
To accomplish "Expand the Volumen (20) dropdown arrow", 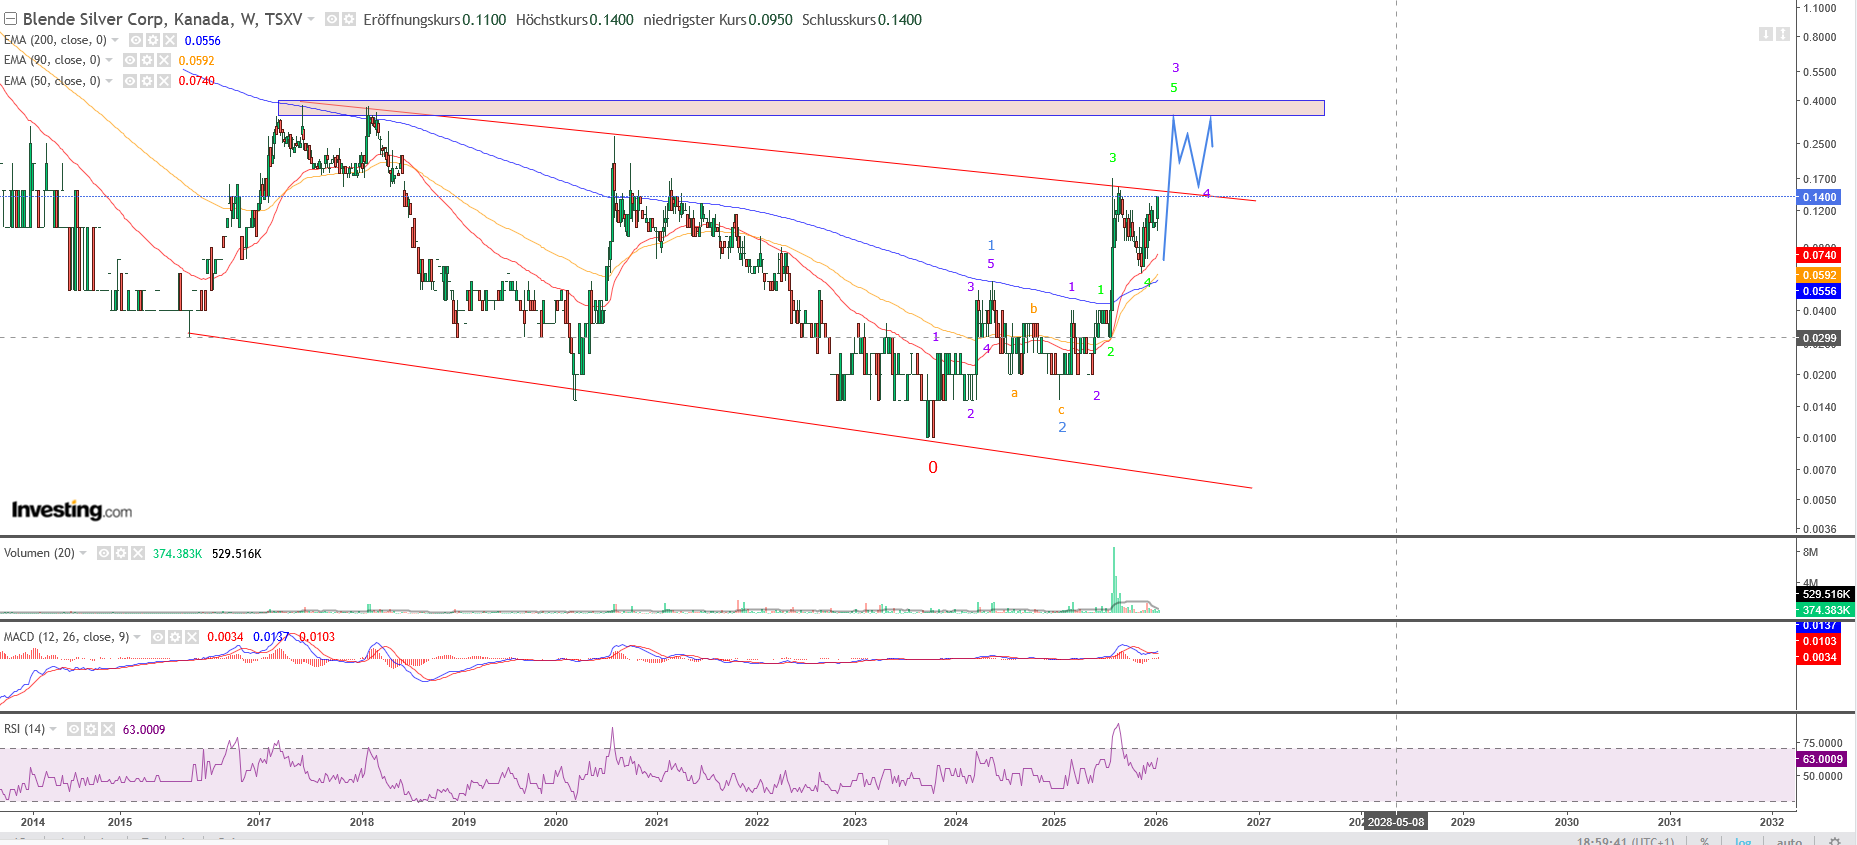I will pyautogui.click(x=83, y=553).
